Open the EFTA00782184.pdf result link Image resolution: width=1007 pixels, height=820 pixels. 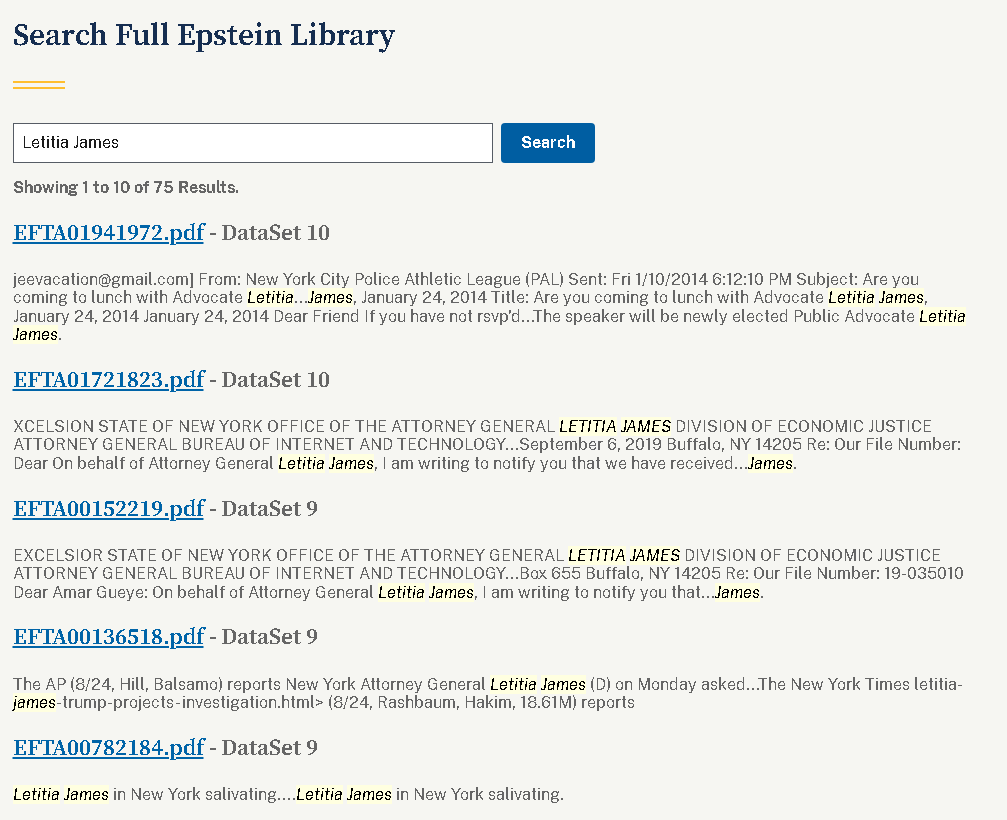point(109,747)
